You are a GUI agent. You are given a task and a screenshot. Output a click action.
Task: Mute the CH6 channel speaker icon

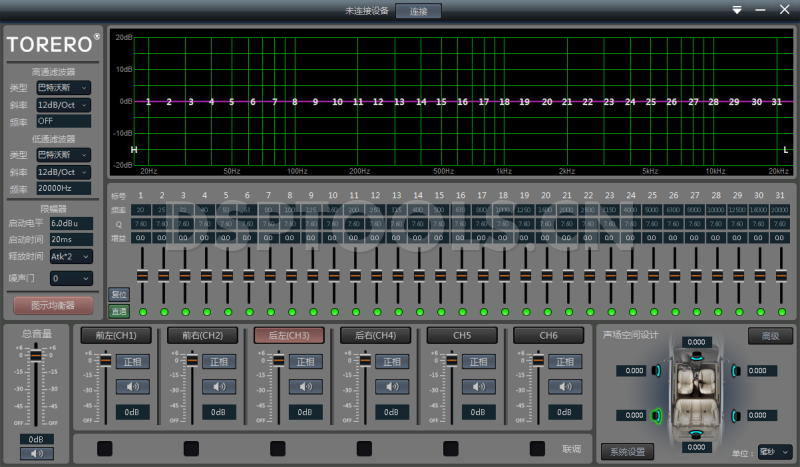565,387
